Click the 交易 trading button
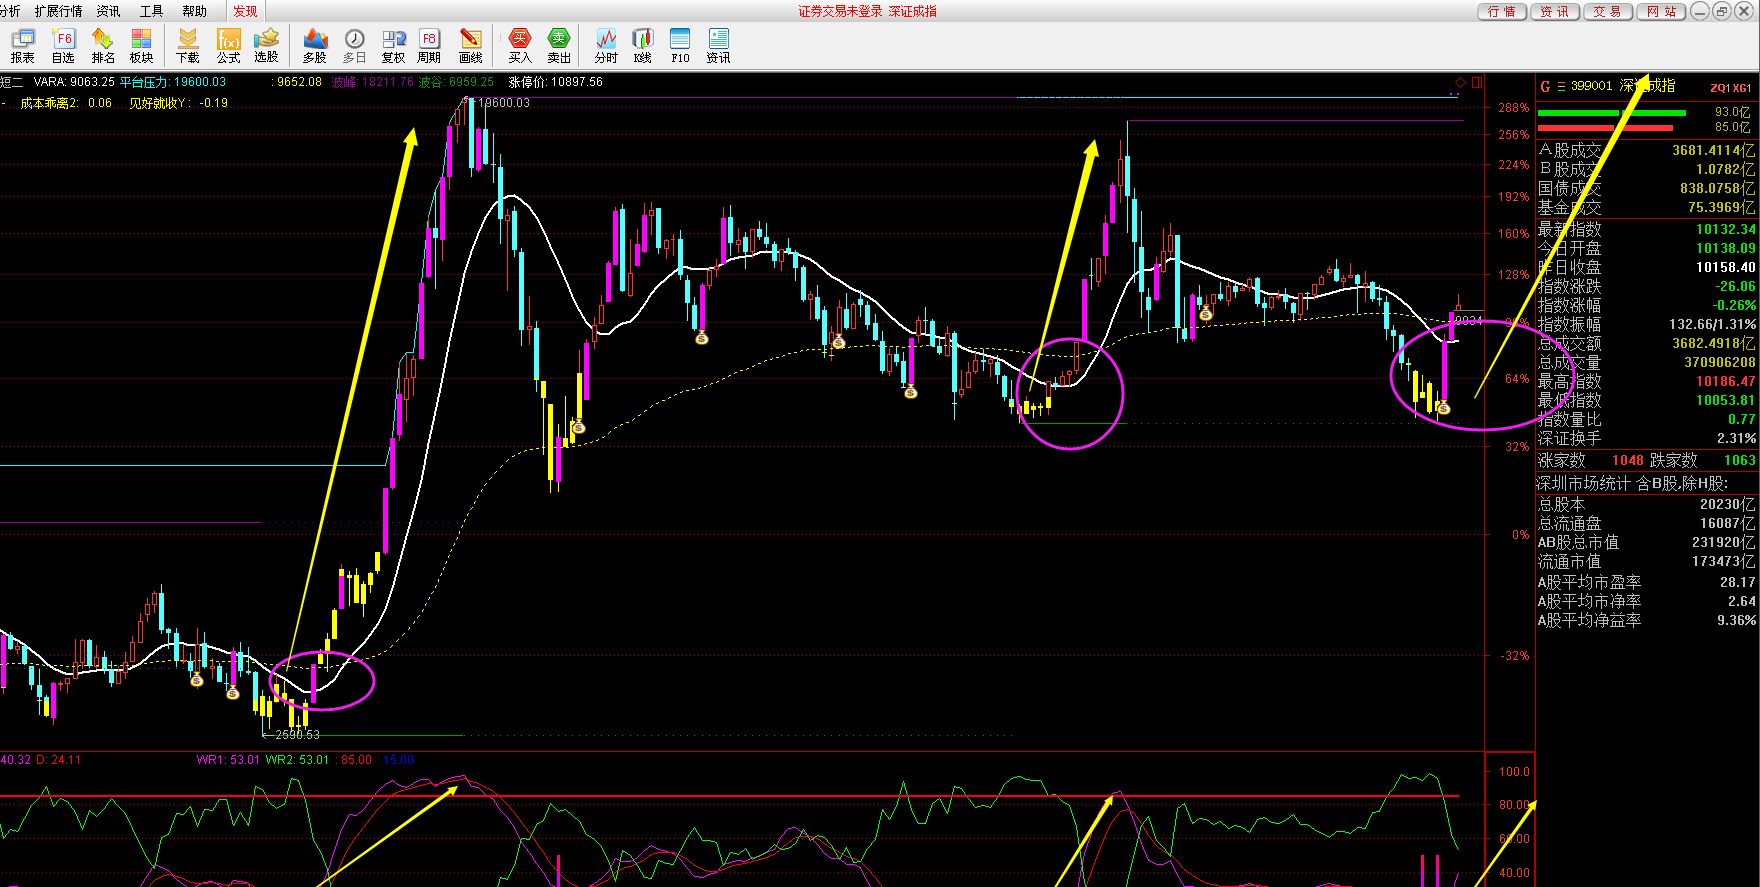The height and width of the screenshot is (887, 1760). point(1608,11)
